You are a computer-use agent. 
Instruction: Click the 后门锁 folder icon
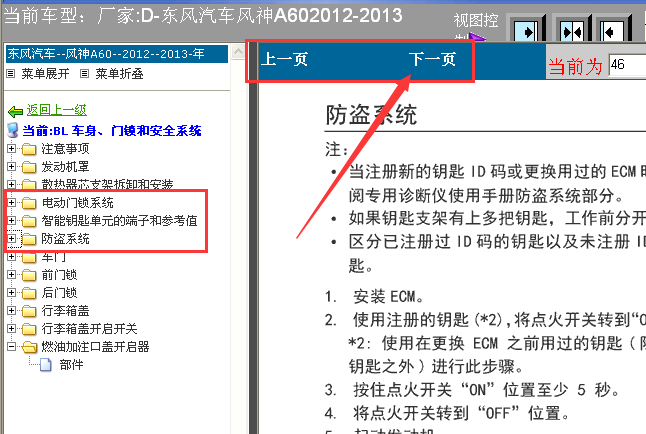pos(29,293)
